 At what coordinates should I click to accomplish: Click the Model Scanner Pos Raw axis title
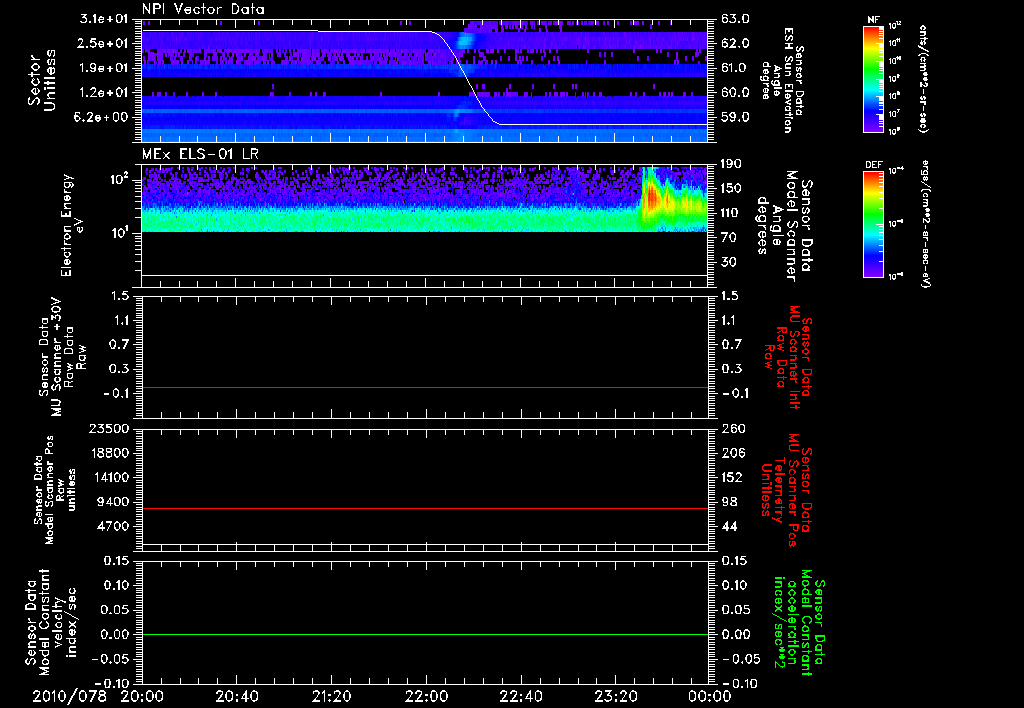(55, 490)
